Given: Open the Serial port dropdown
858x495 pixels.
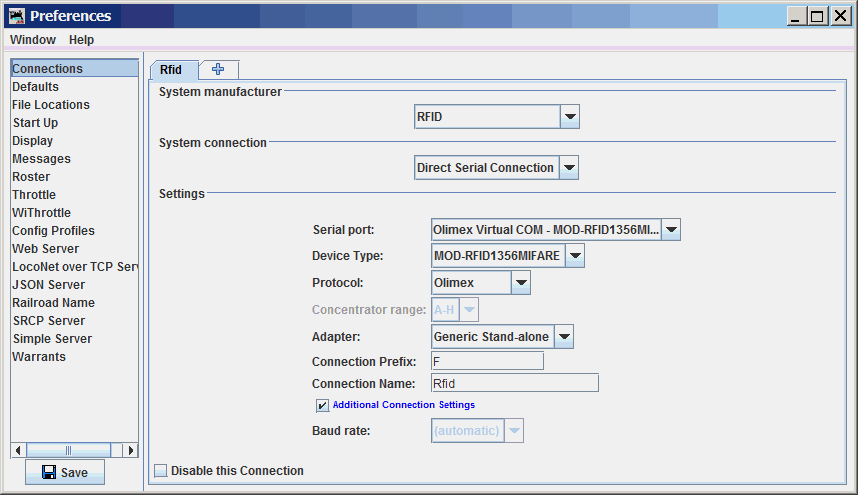Looking at the screenshot, I should 670,230.
